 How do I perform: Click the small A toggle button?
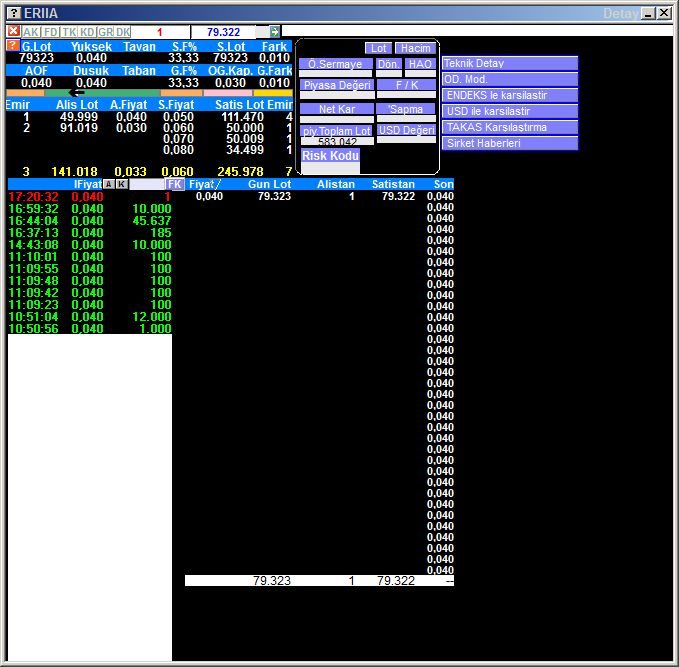pos(109,185)
